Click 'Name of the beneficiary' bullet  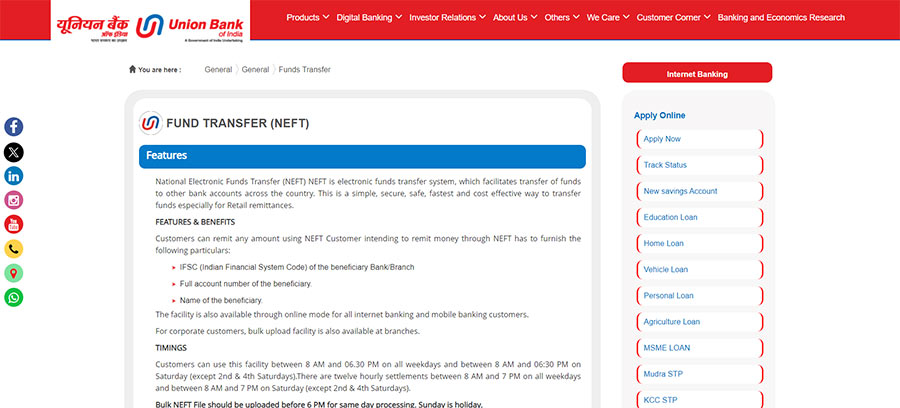[221, 300]
